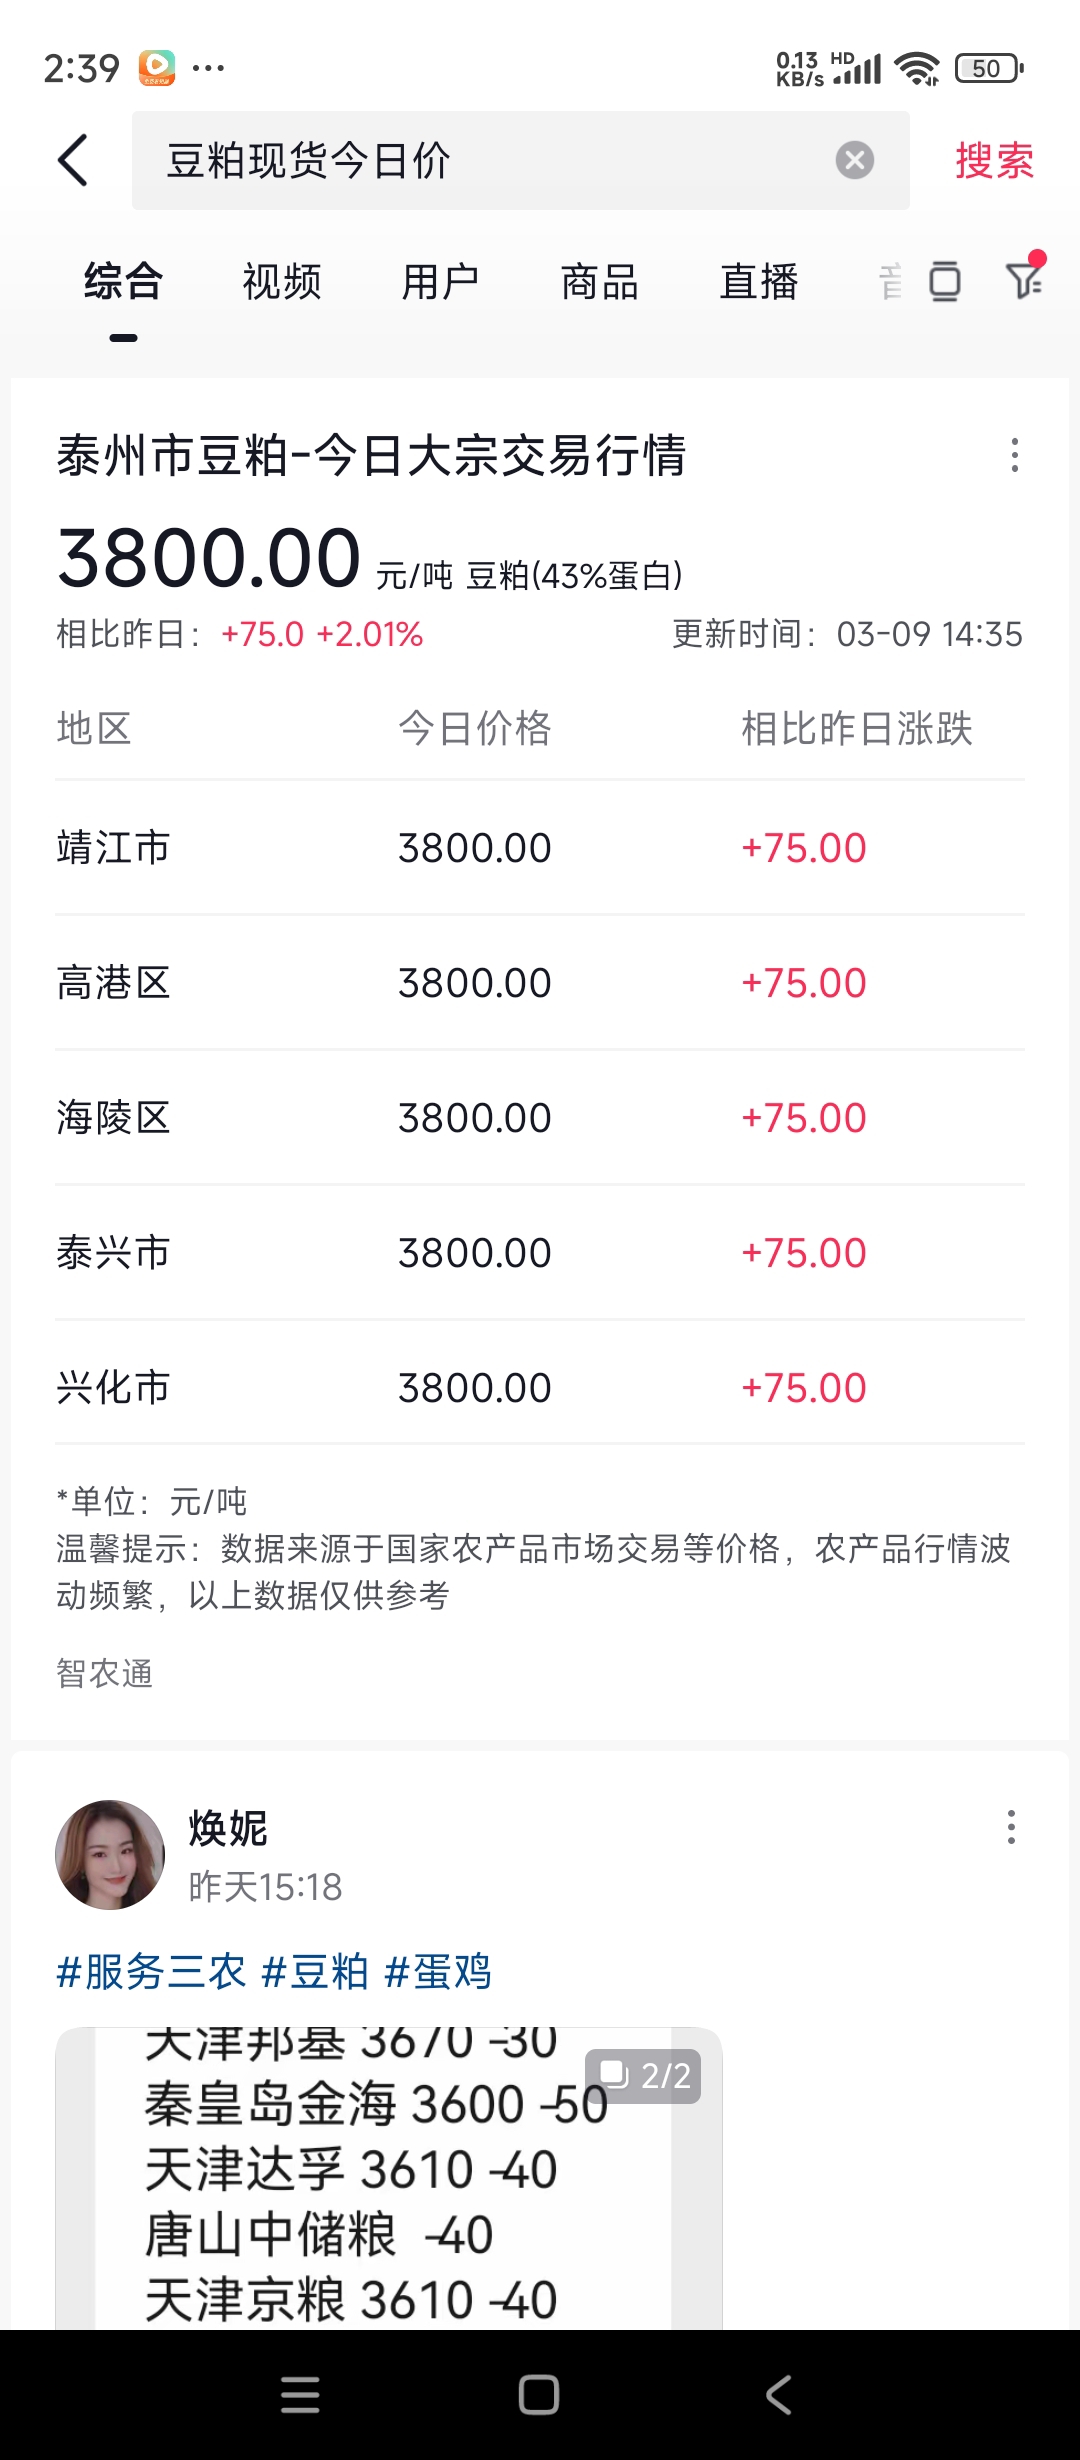Screen dimensions: 1080x2460
Task: Clear the search text with X icon
Action: (x=854, y=160)
